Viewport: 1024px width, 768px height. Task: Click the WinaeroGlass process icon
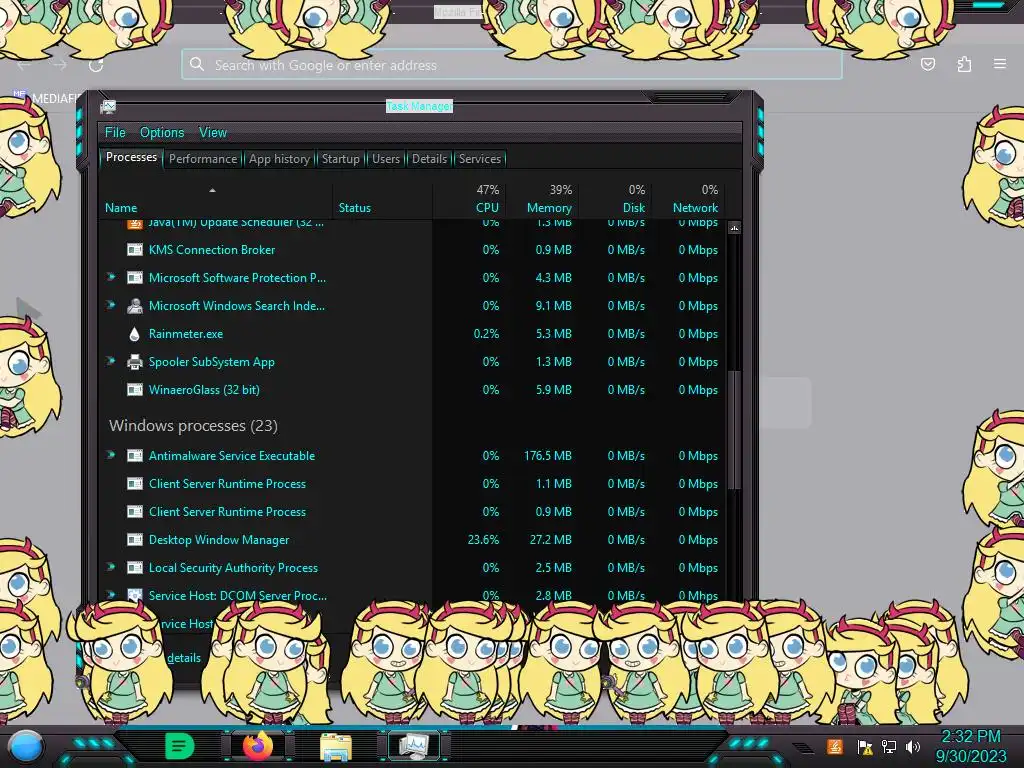pyautogui.click(x=135, y=390)
